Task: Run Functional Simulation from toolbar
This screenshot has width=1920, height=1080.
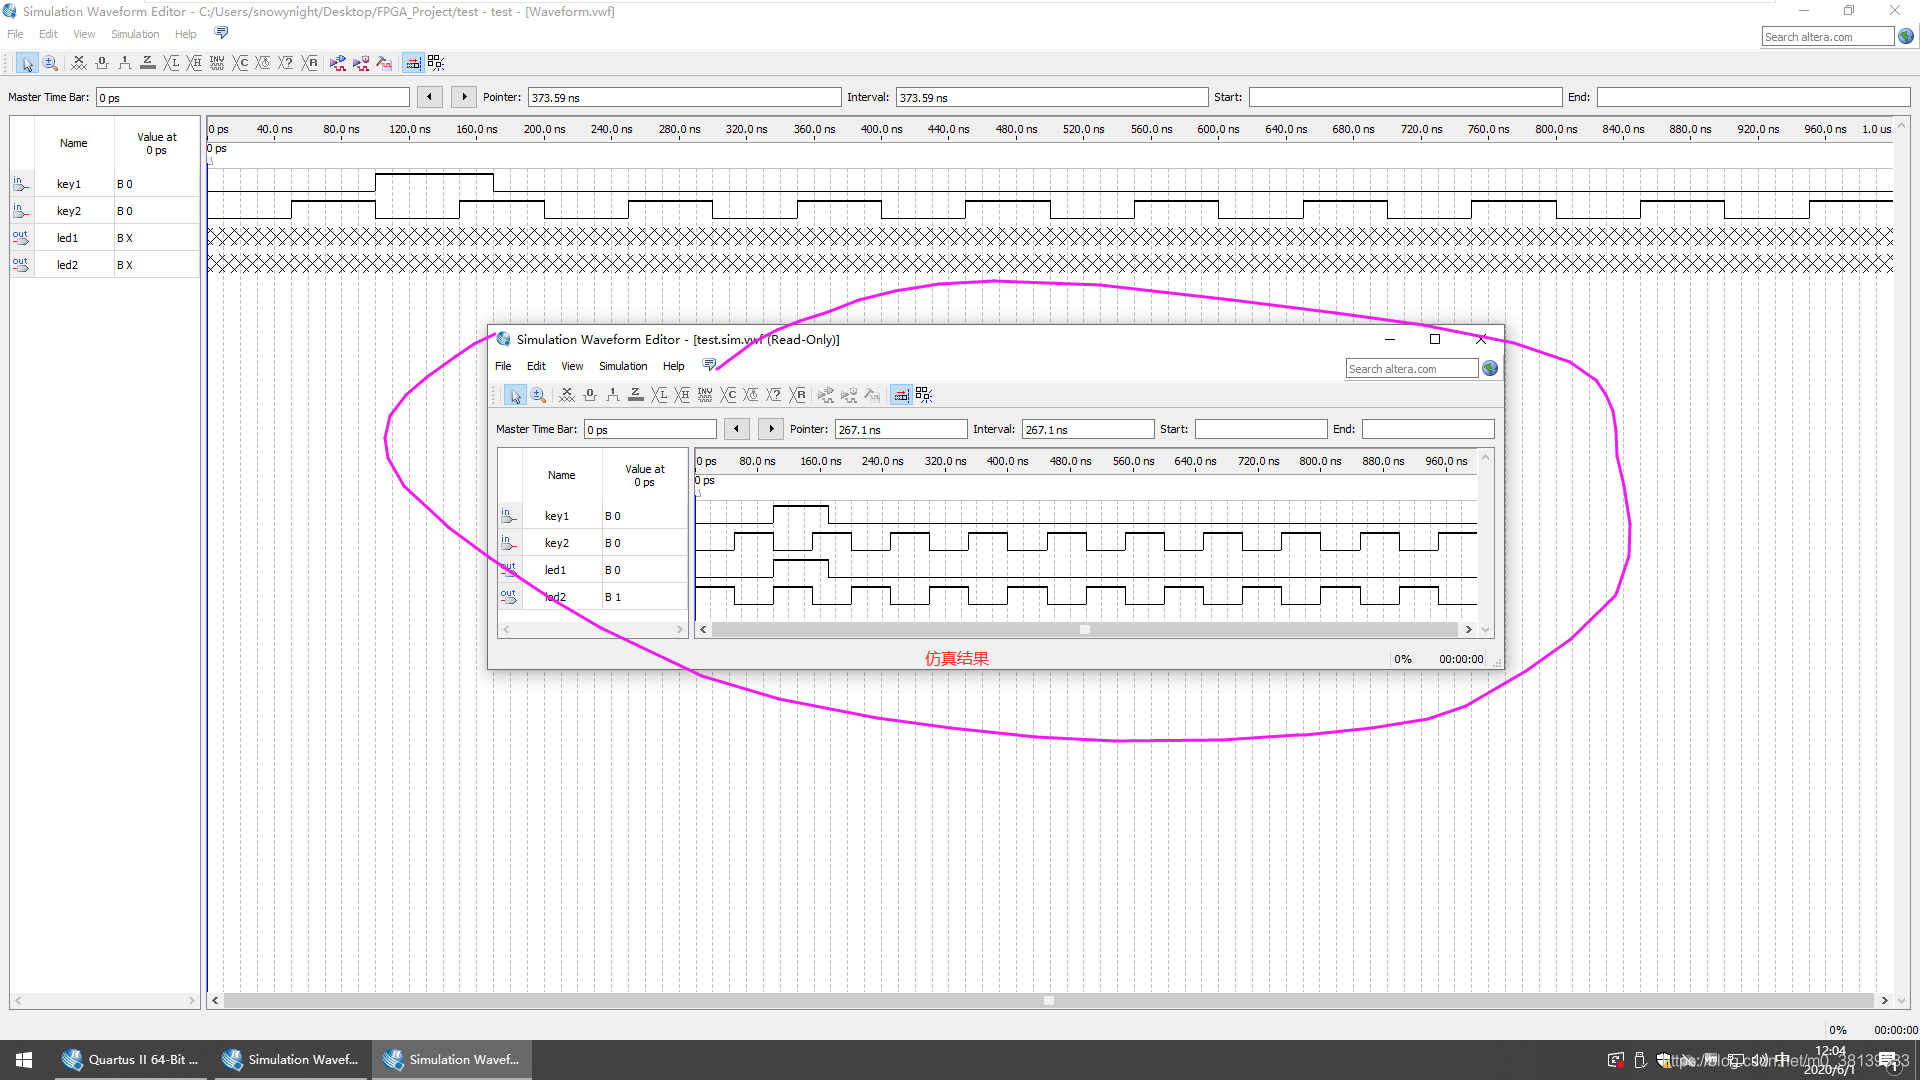Action: (x=338, y=63)
